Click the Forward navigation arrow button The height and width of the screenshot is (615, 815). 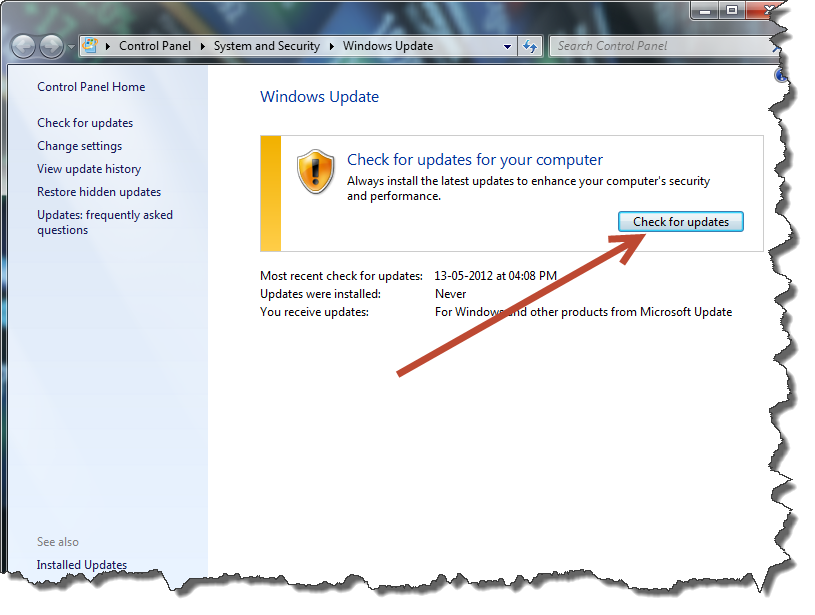(51, 47)
